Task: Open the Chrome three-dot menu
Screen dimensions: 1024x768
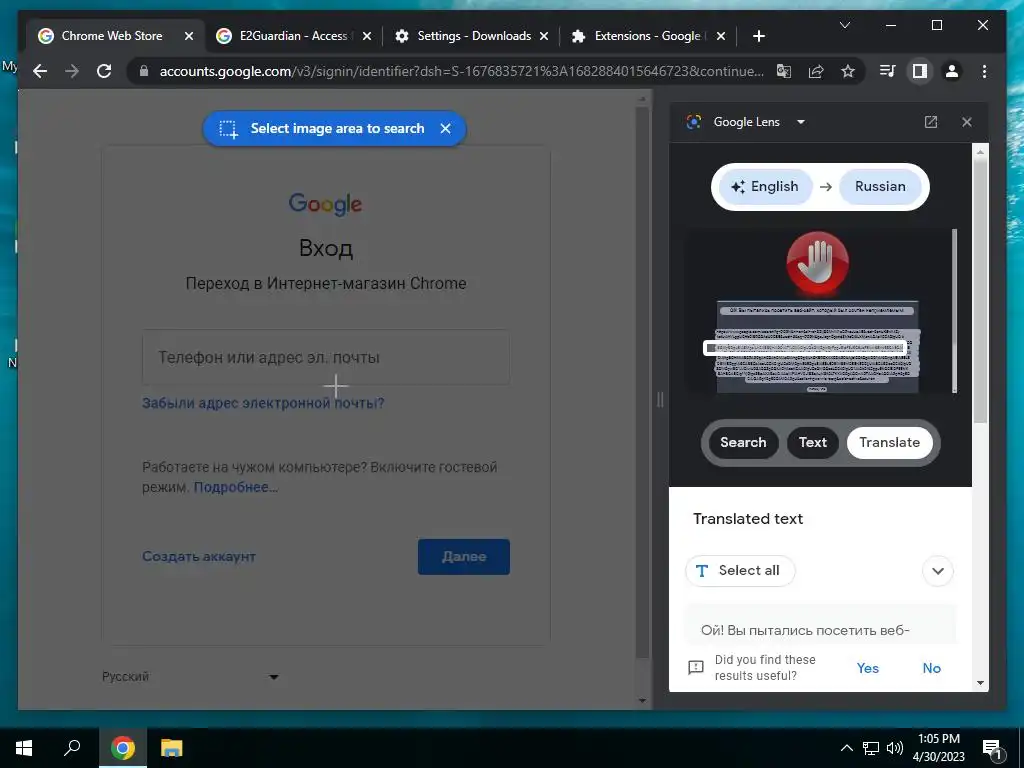Action: (984, 71)
